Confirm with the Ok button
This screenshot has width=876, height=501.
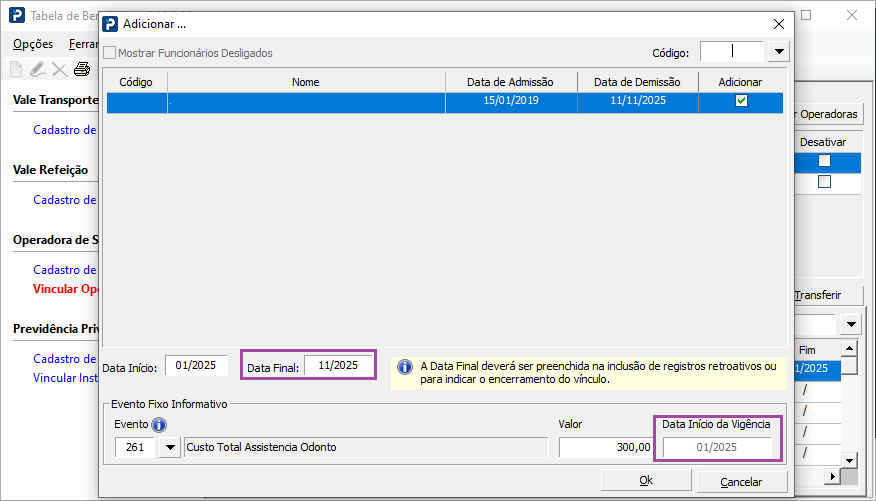[646, 480]
